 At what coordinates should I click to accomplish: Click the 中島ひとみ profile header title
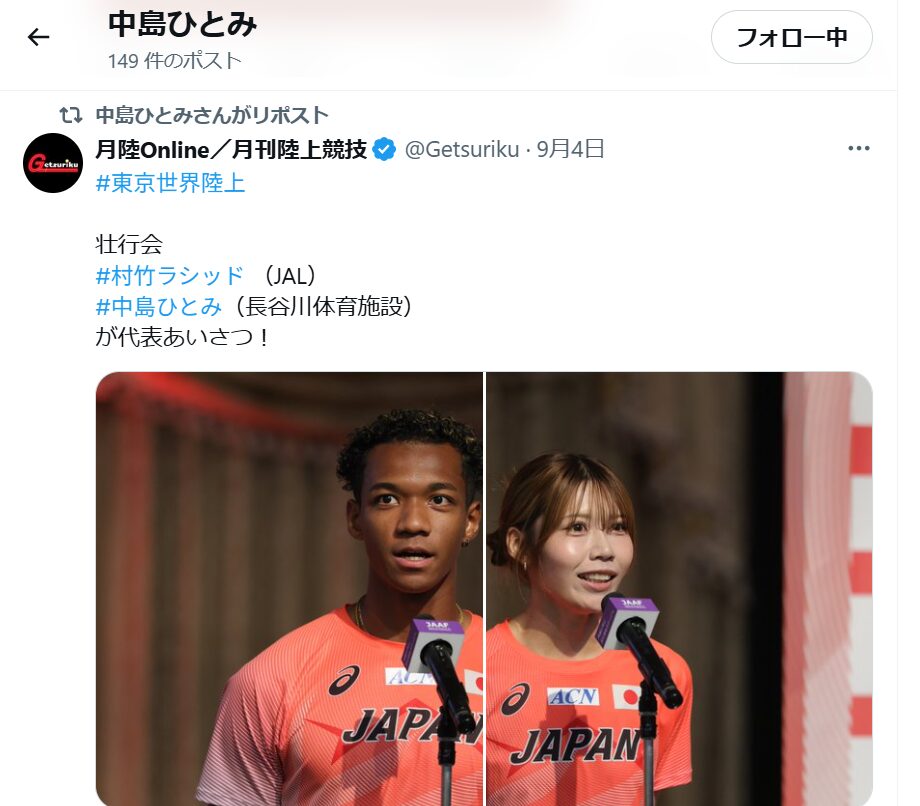coord(182,25)
